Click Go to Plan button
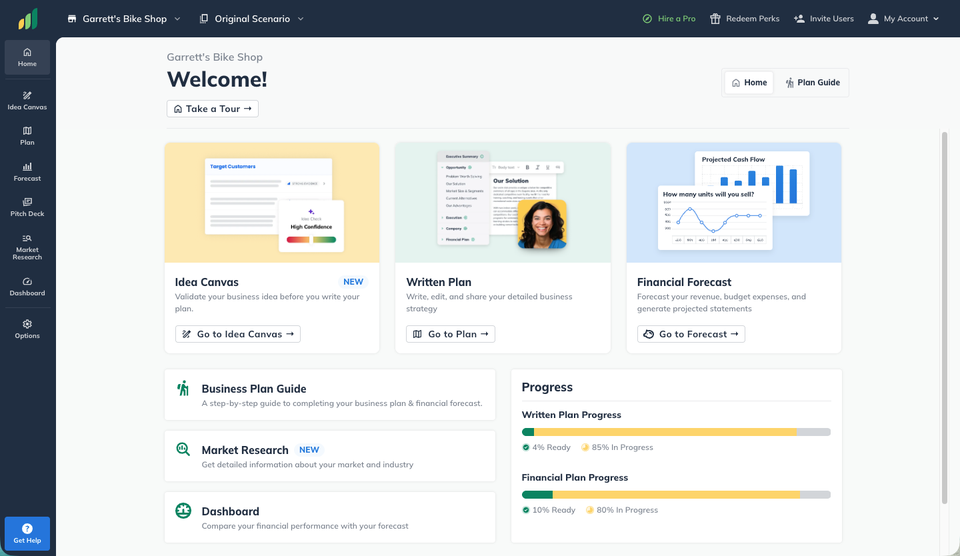The height and width of the screenshot is (556, 960). tap(451, 334)
